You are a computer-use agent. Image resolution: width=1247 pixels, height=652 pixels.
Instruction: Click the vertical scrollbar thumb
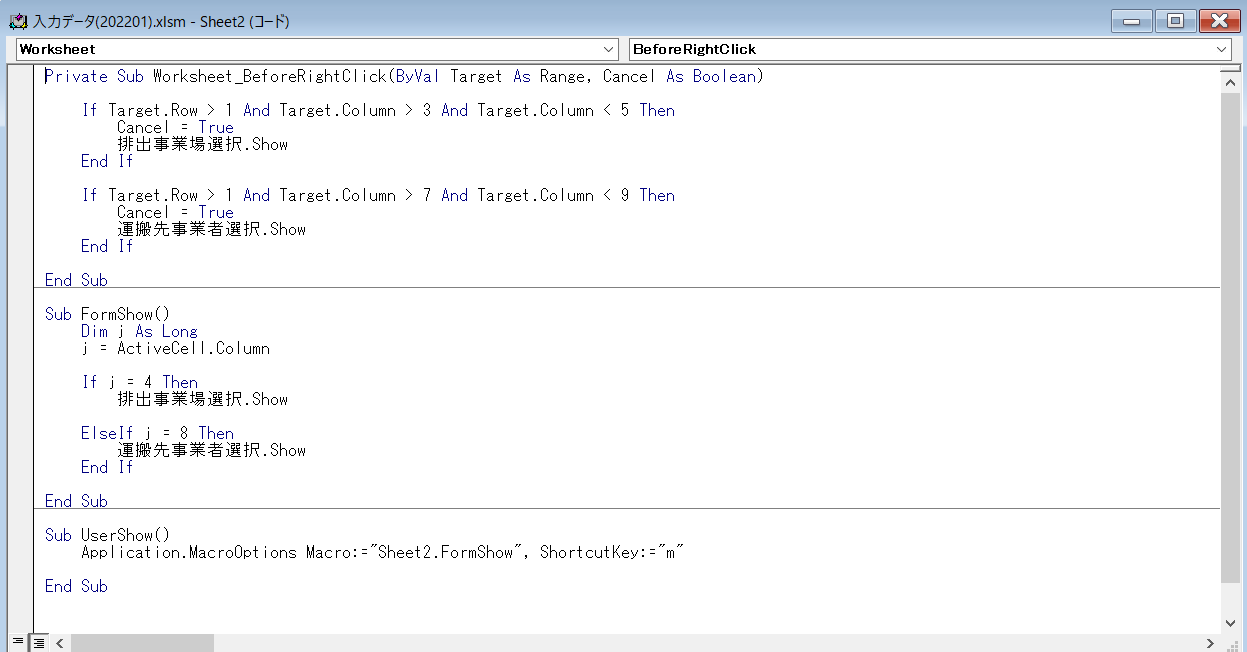point(1231,340)
